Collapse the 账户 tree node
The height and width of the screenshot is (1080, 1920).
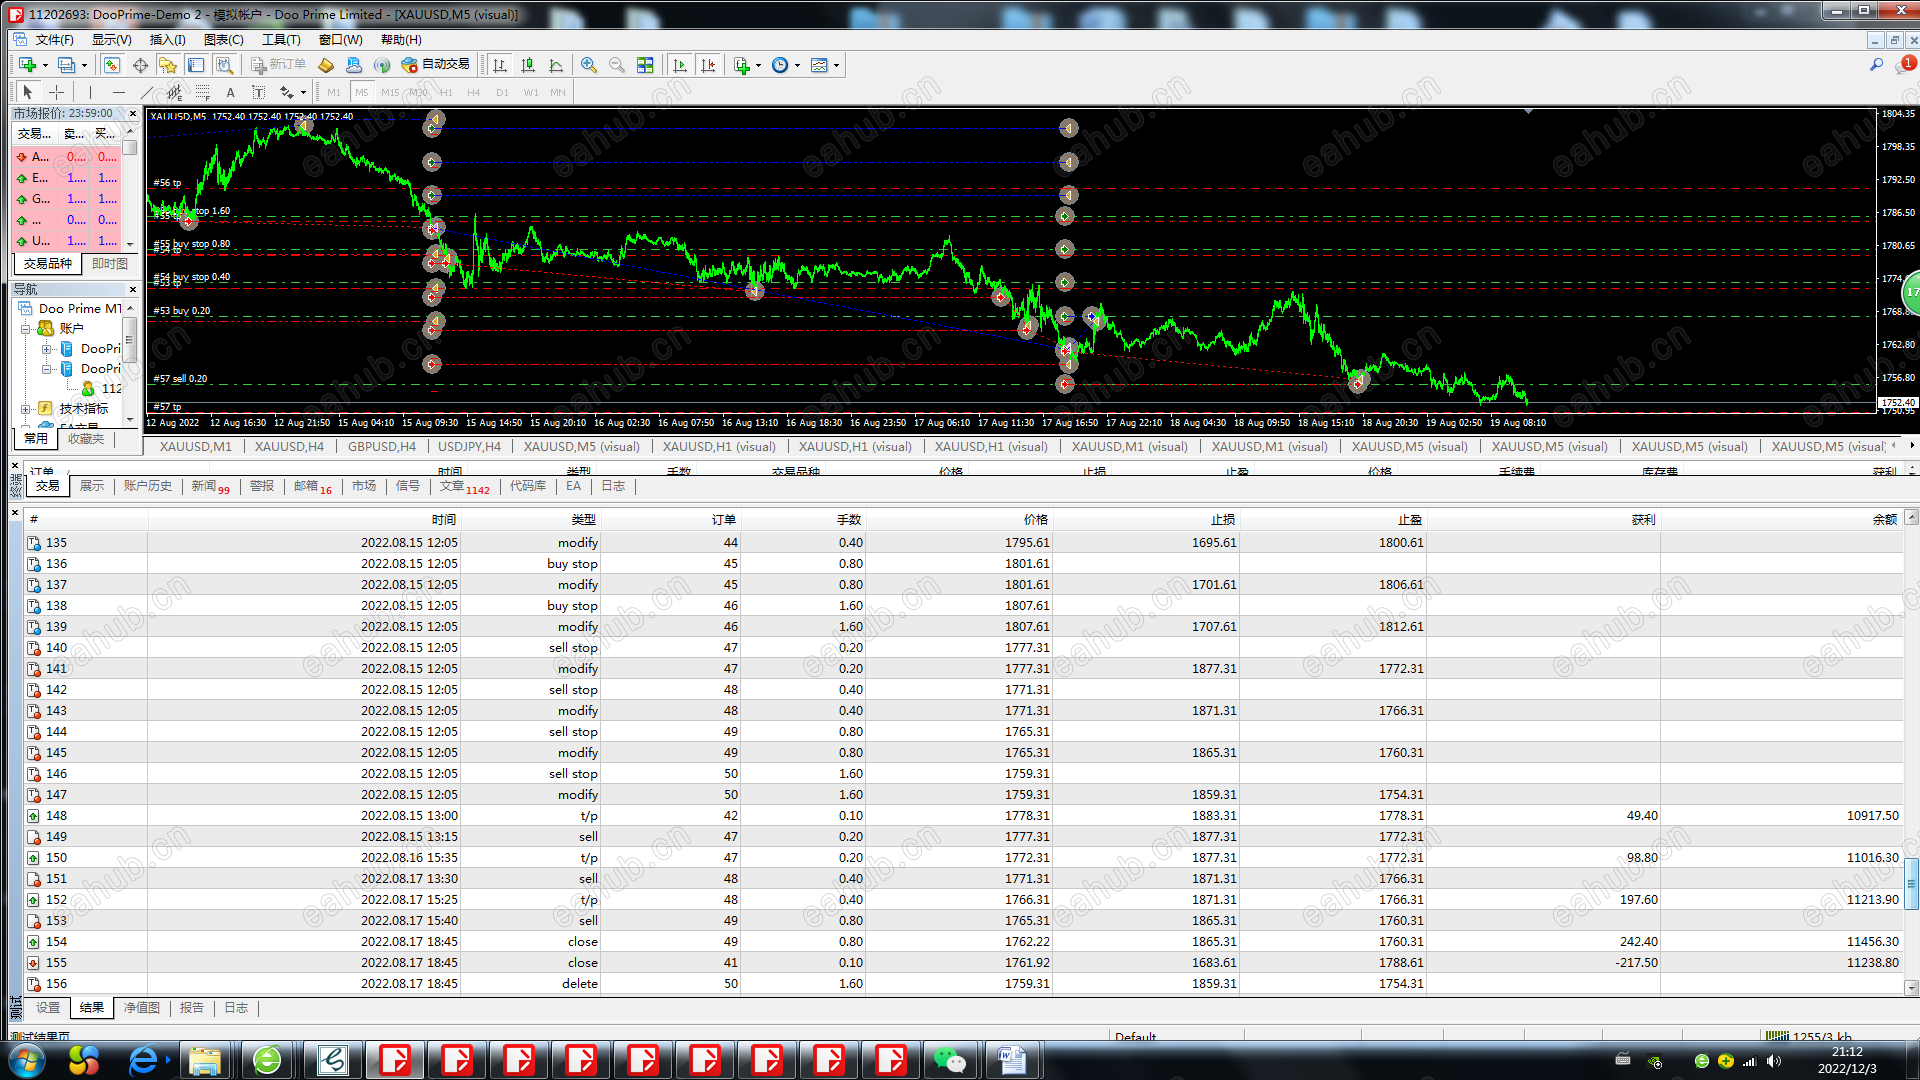26,328
